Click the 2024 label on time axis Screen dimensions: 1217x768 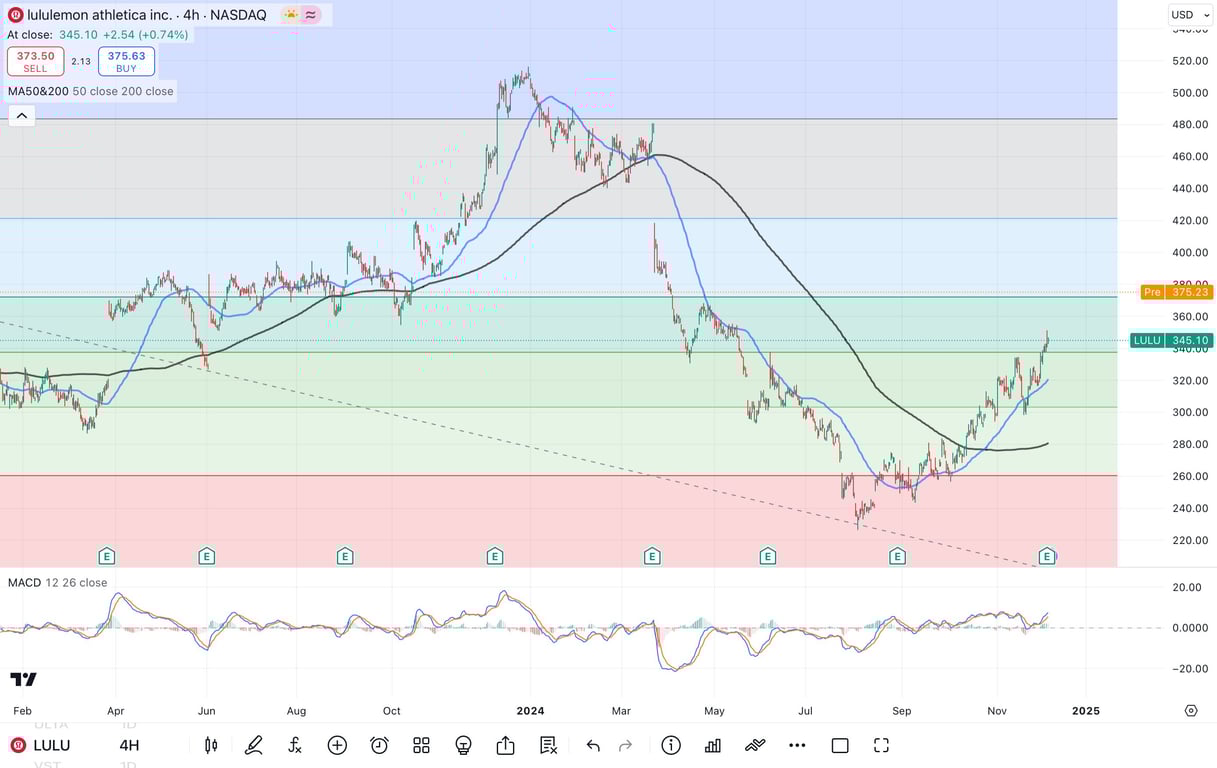tap(530, 711)
